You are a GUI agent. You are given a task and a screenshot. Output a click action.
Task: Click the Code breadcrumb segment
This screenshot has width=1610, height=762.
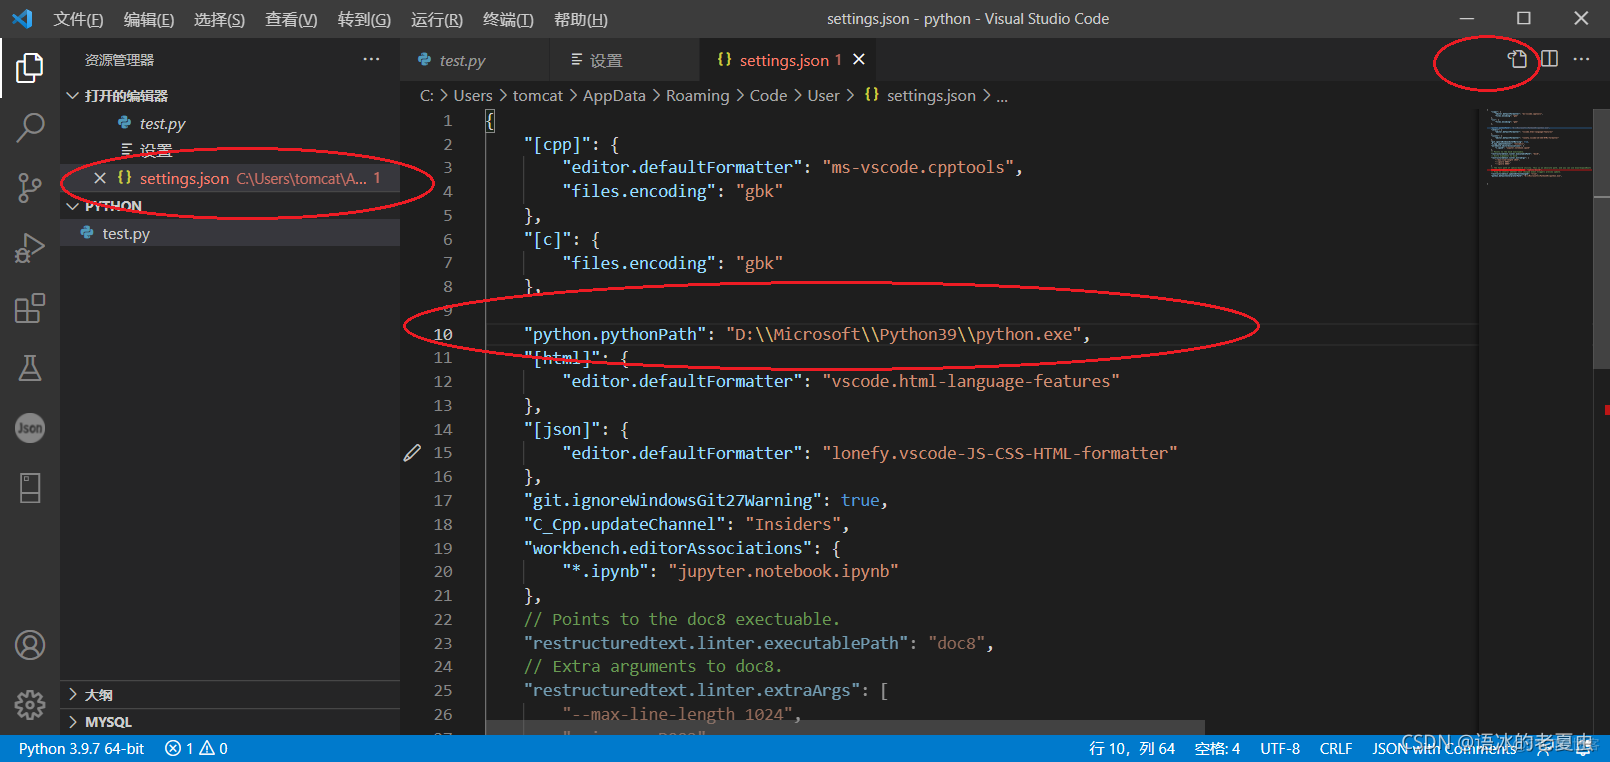coord(768,96)
